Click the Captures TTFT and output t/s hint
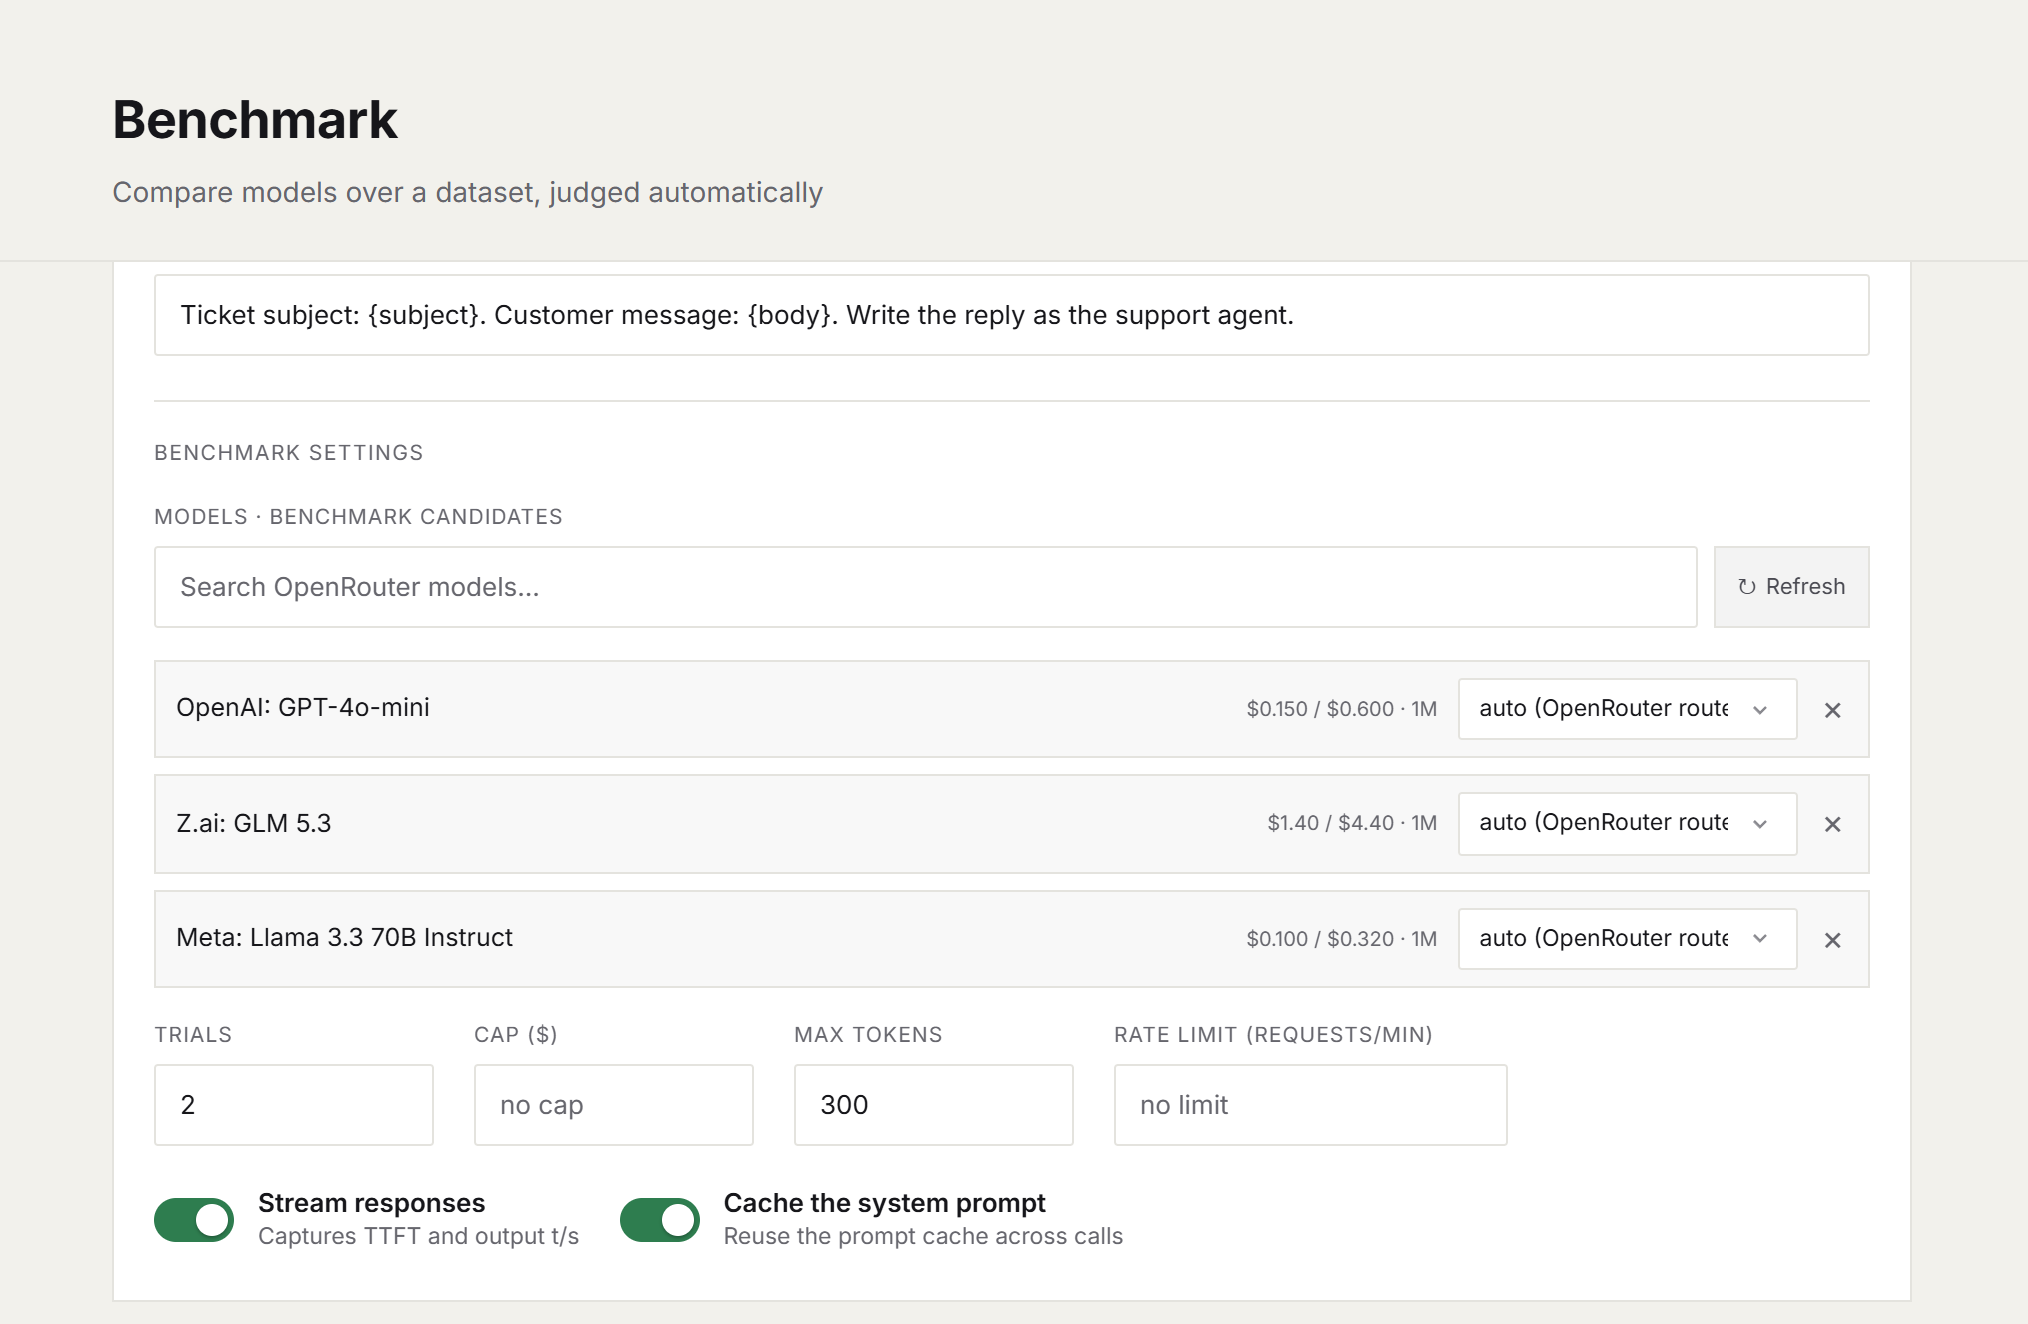 419,1237
